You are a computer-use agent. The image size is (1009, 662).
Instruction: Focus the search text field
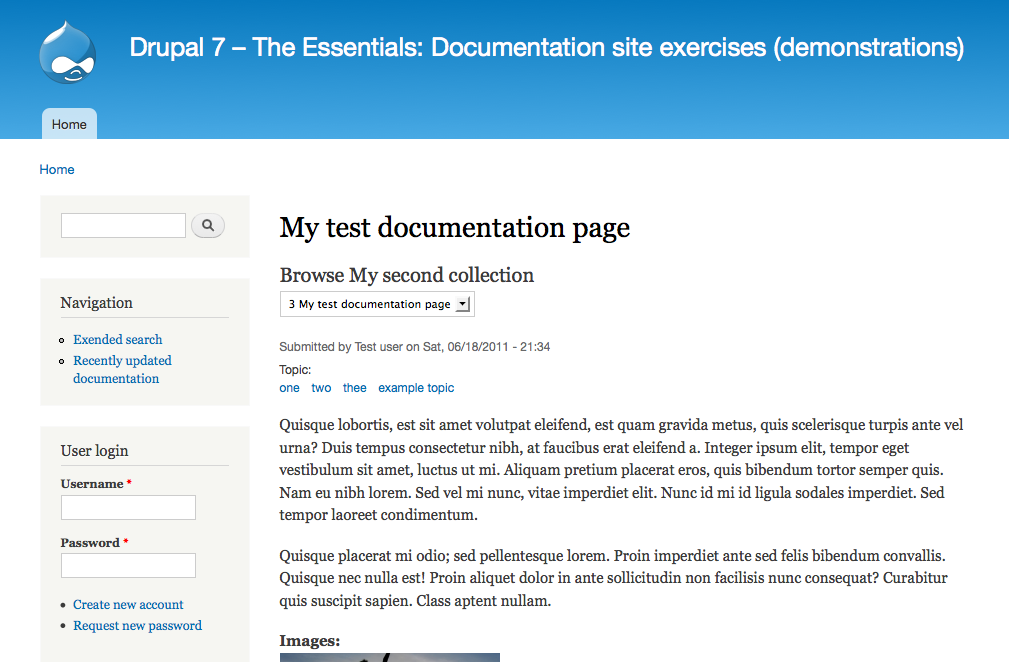[123, 226]
